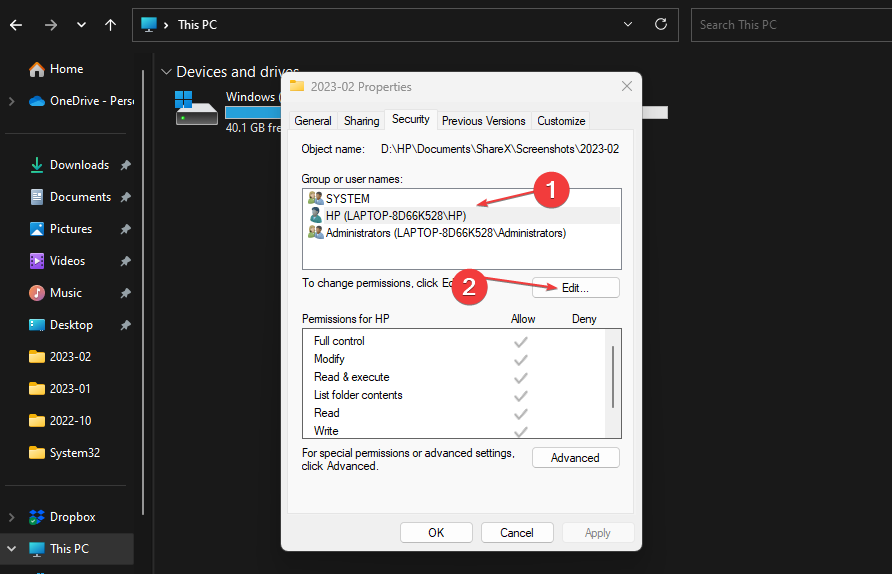Image resolution: width=892 pixels, height=574 pixels.
Task: Click the Advanced button
Action: (575, 458)
